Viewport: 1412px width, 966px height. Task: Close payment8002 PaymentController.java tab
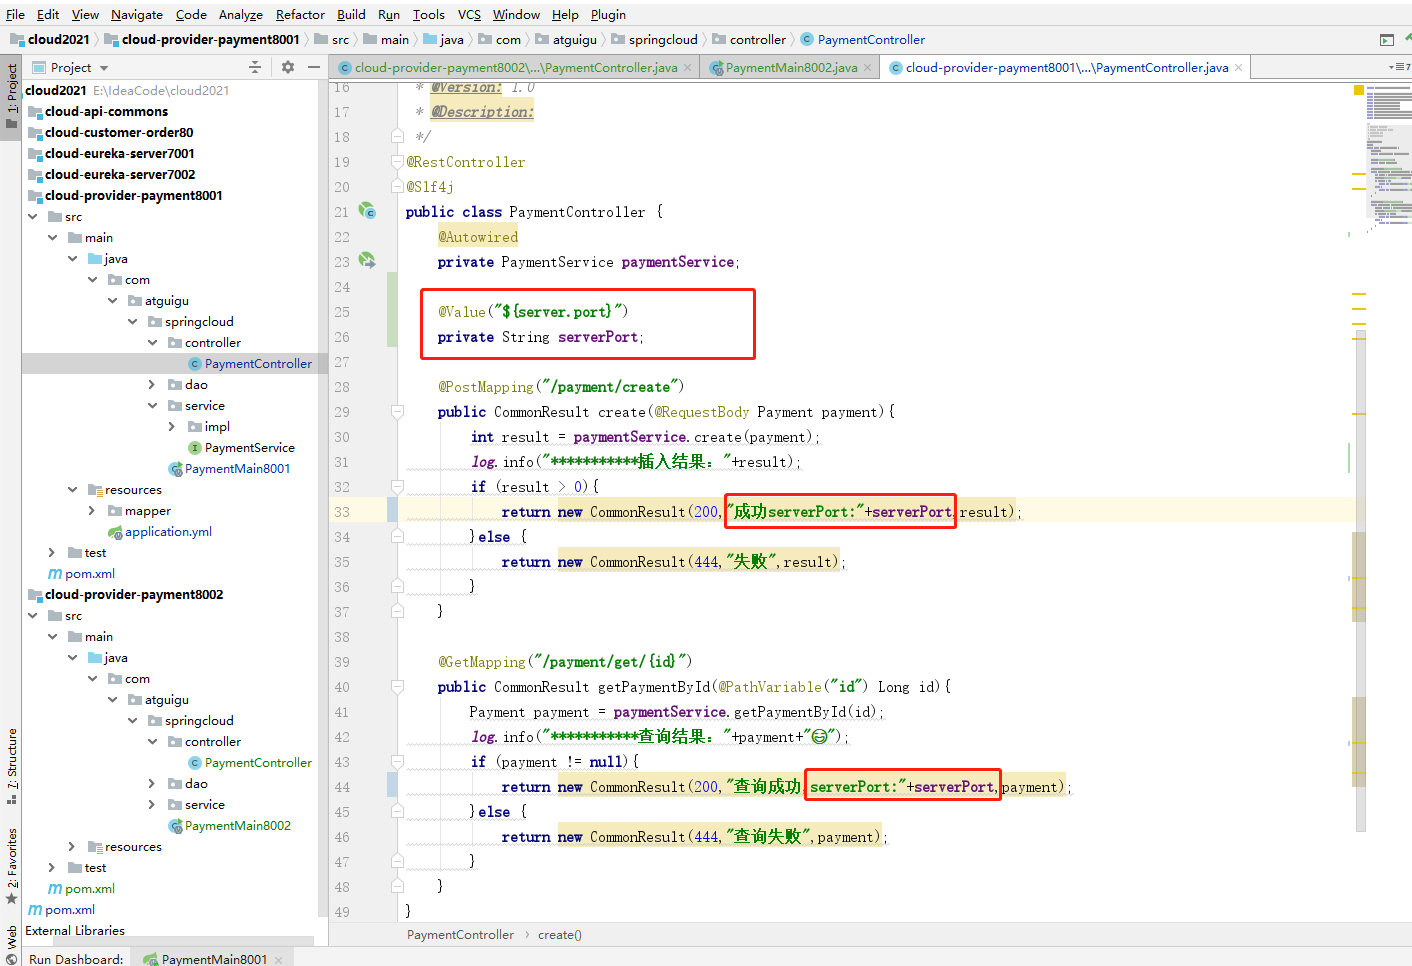click(x=688, y=67)
